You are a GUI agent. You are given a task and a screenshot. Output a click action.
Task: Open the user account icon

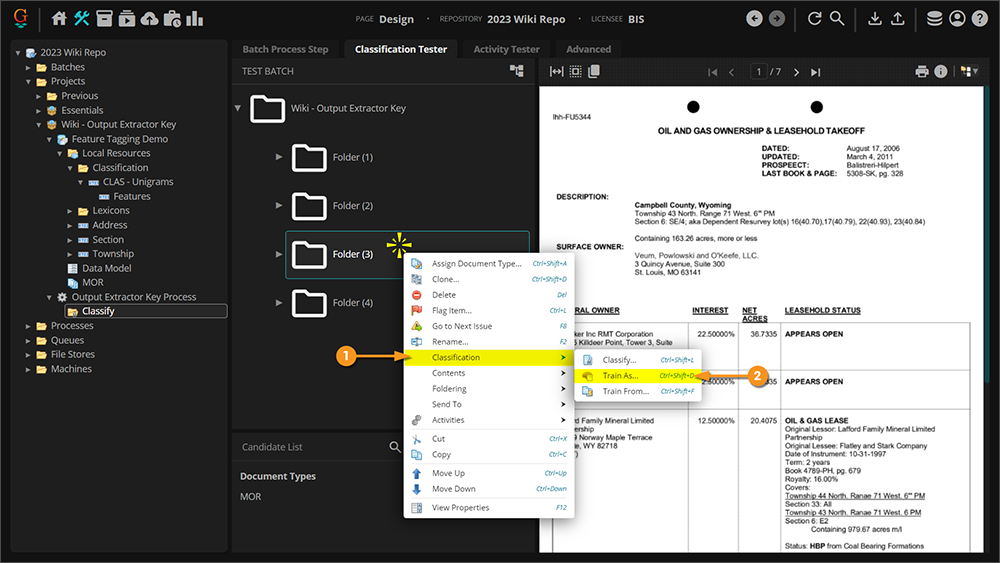(957, 18)
